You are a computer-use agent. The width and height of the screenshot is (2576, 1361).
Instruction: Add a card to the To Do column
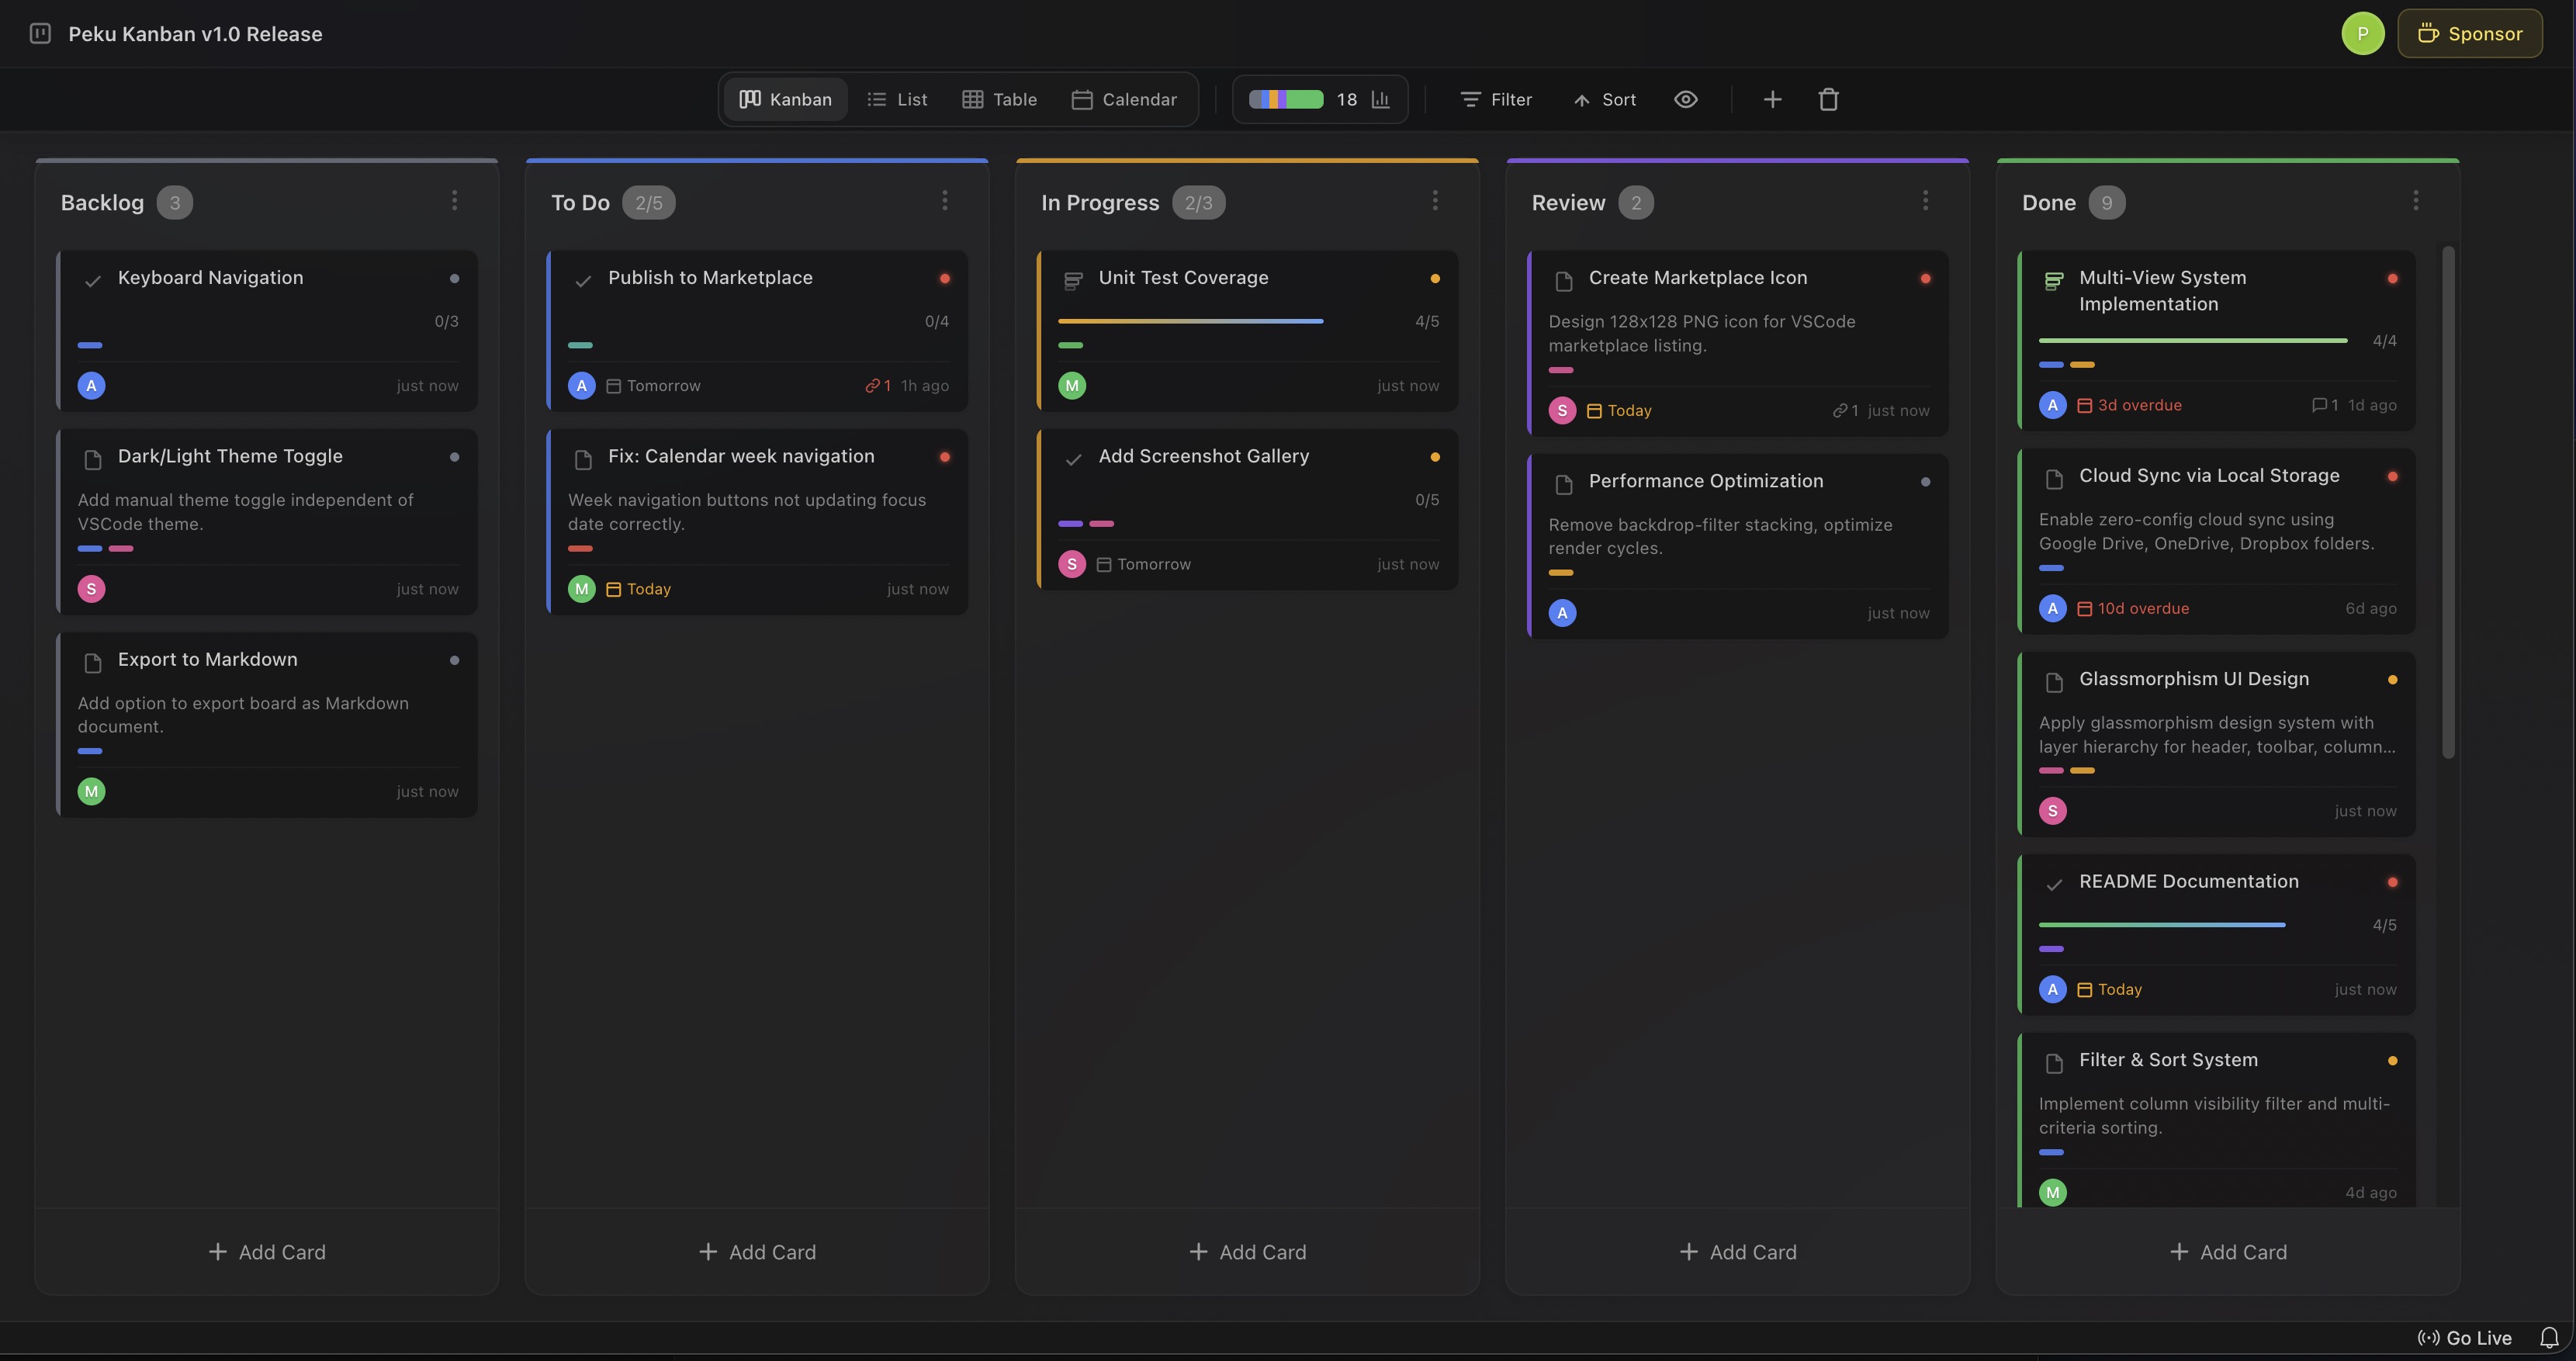[757, 1251]
